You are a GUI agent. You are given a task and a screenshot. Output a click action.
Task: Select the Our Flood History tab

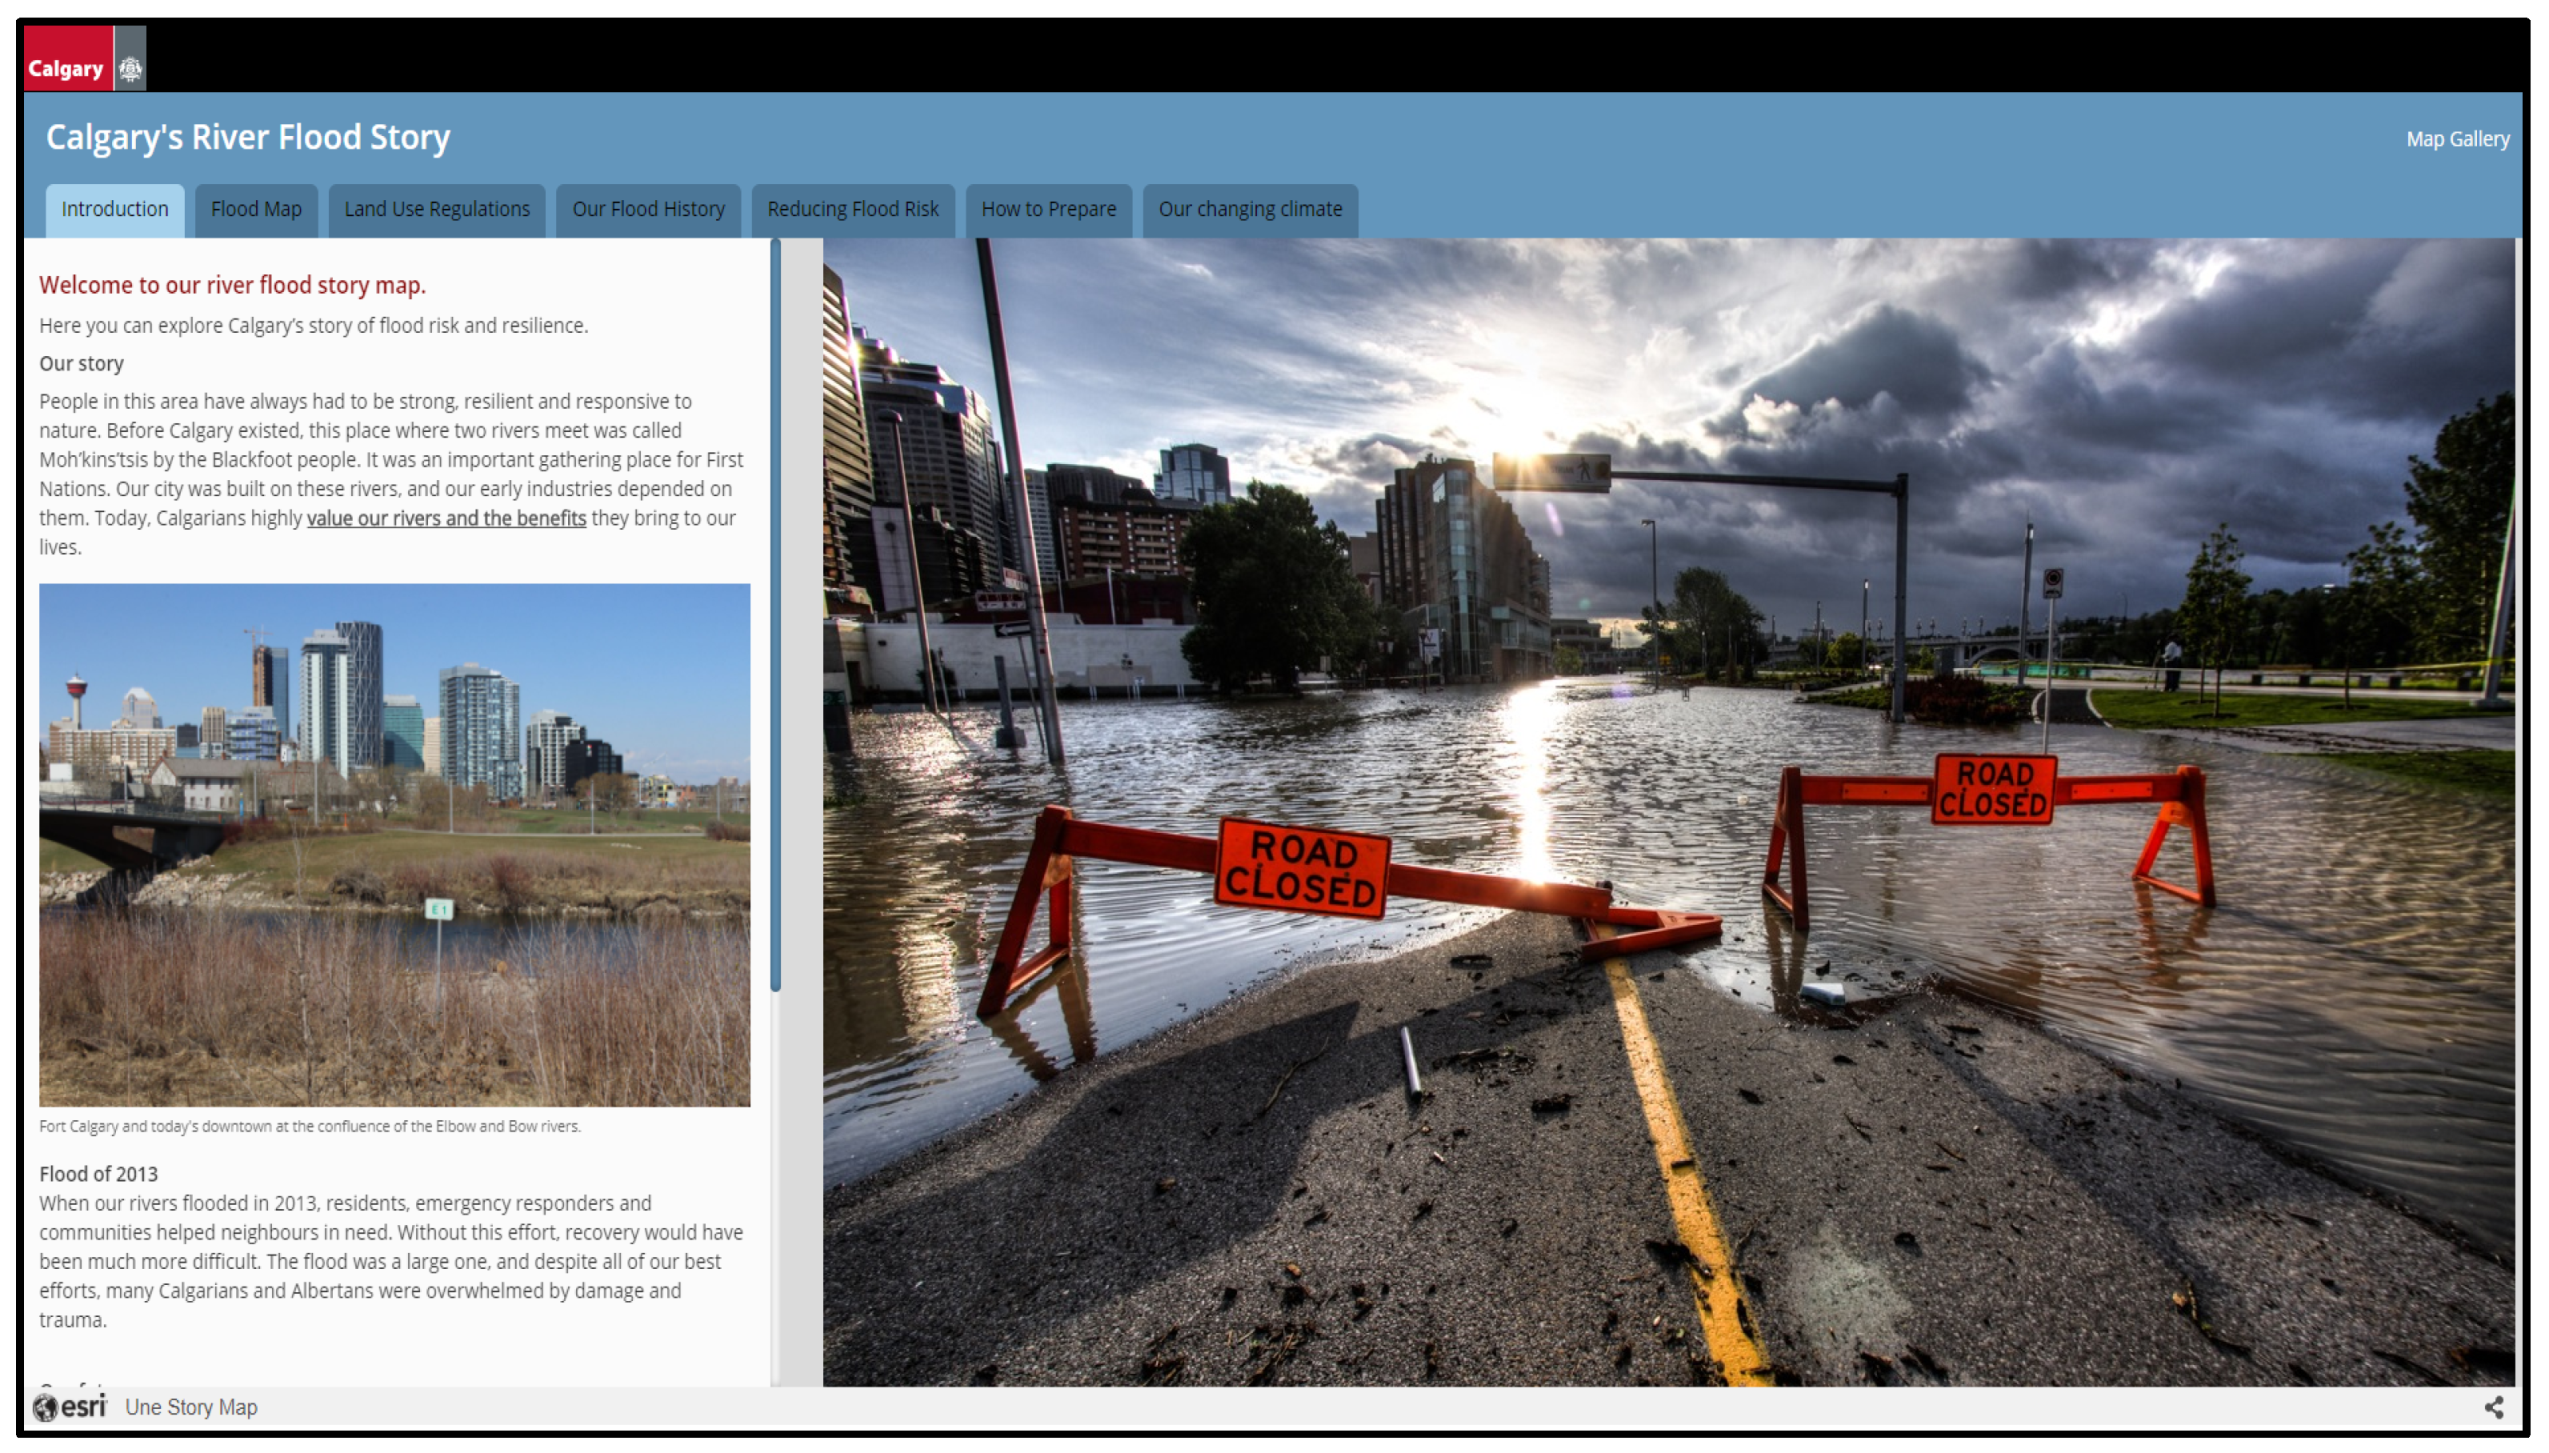(648, 209)
